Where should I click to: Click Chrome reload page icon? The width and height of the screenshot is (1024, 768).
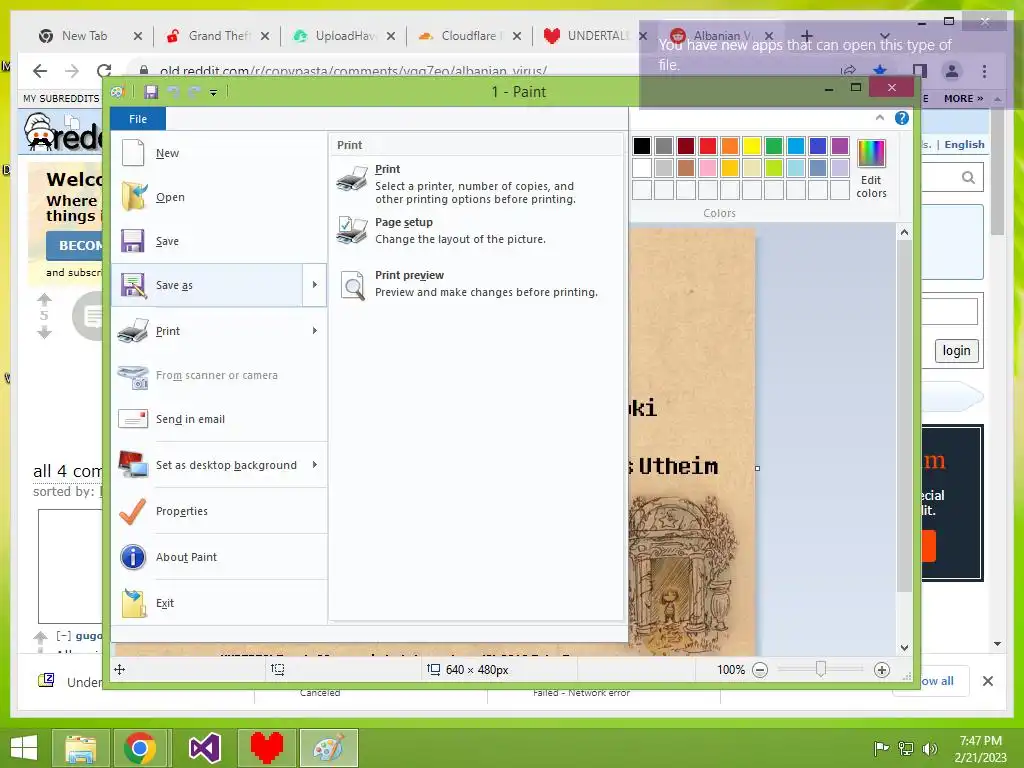click(x=104, y=71)
